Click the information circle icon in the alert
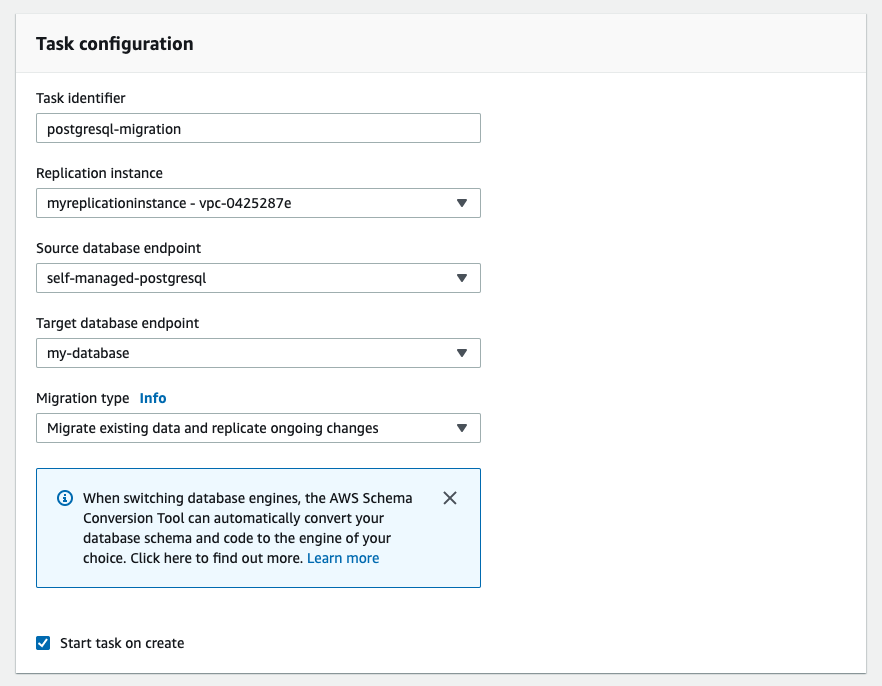882x686 pixels. [66, 497]
